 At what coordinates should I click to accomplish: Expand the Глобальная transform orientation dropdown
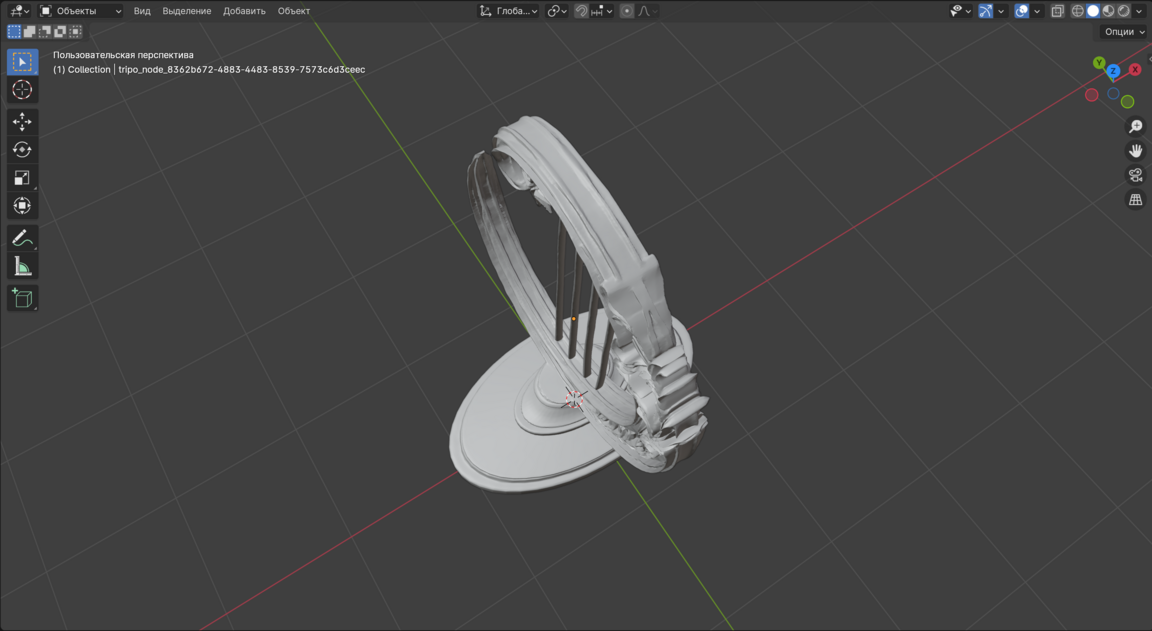click(x=509, y=11)
